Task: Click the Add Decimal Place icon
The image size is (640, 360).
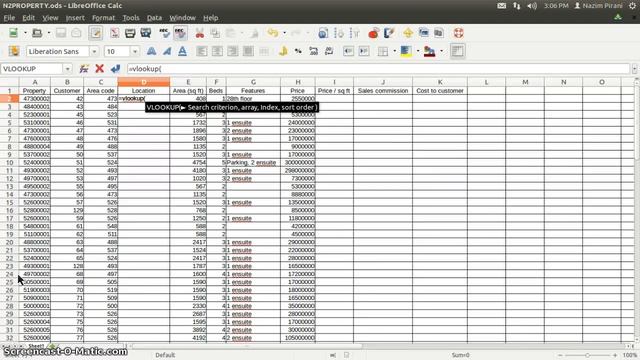Action: tap(313, 51)
